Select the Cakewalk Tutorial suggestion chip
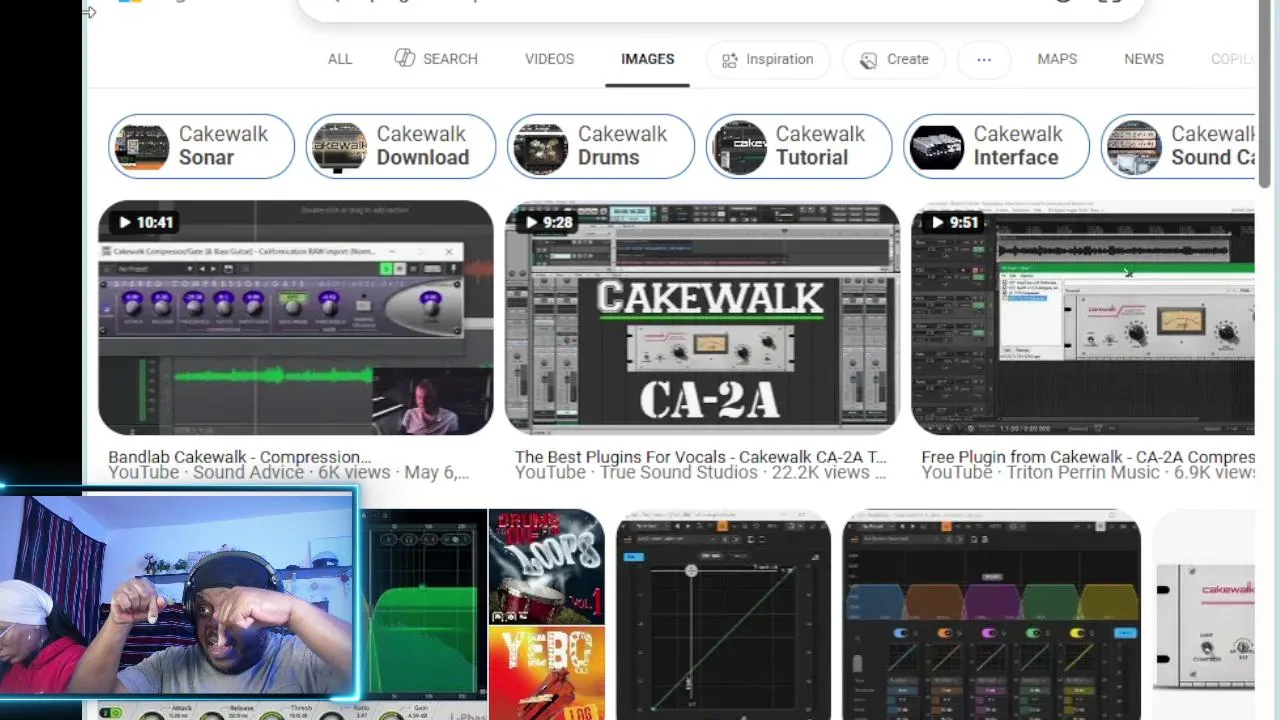The image size is (1280, 720). 798,146
